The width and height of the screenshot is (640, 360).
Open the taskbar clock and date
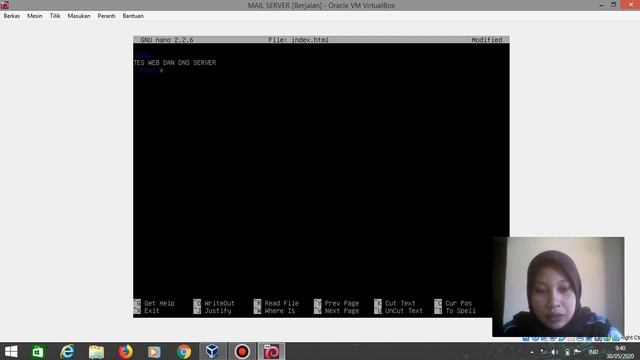coord(620,352)
